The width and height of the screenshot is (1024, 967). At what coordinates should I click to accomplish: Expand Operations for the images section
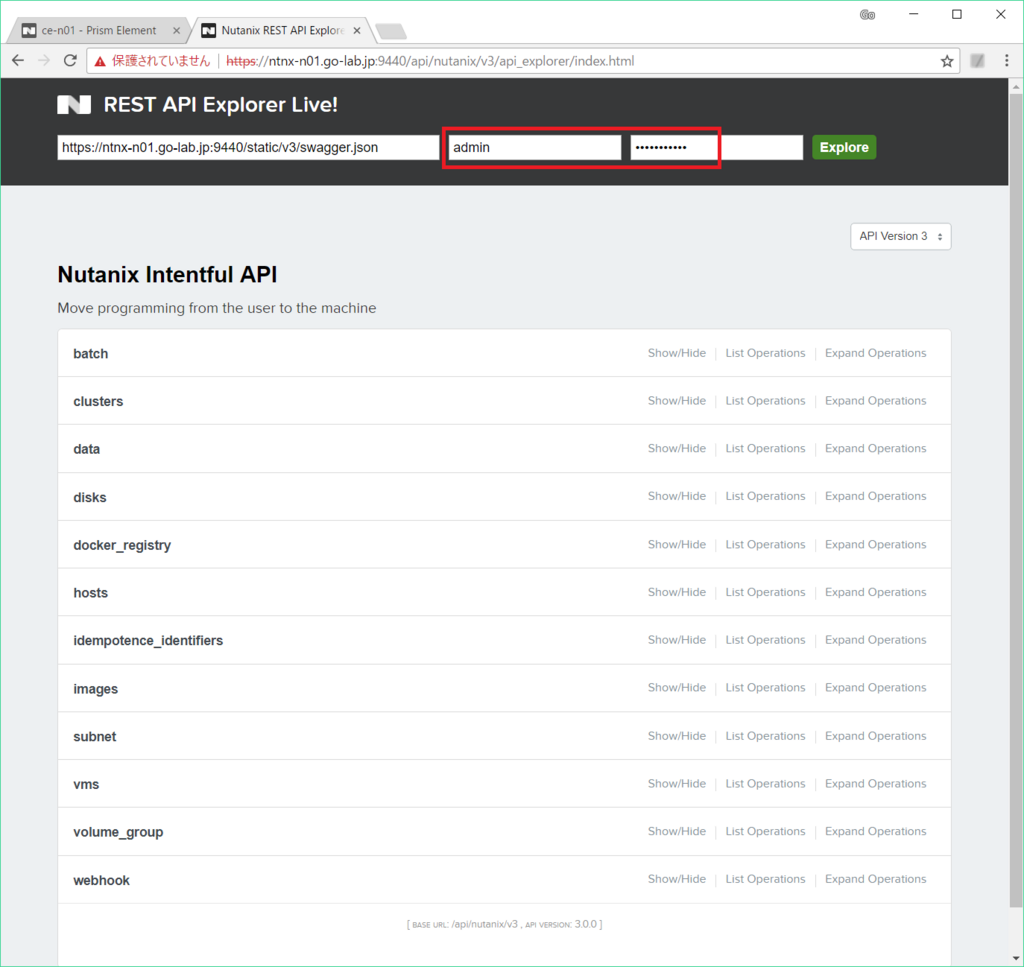pos(875,688)
